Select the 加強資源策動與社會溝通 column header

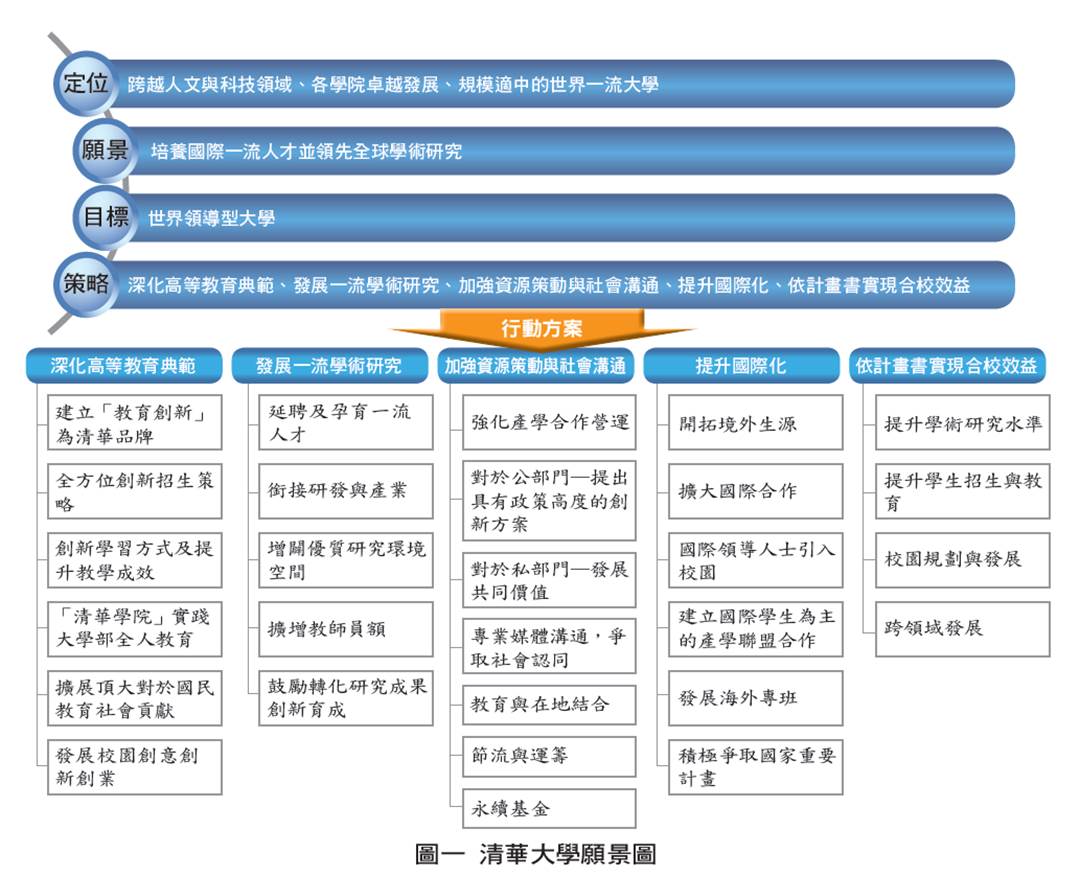535,366
